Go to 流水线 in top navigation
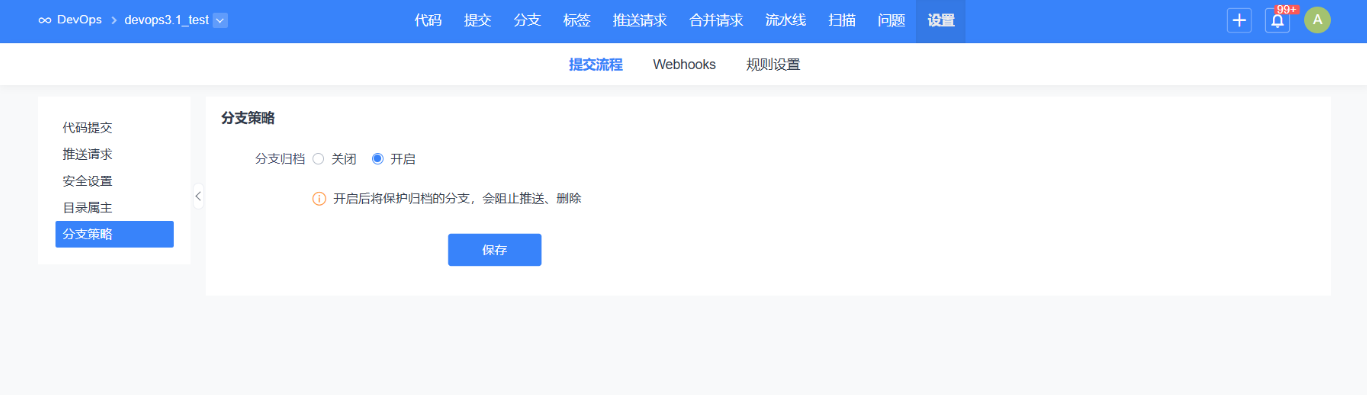1367x395 pixels. point(785,20)
